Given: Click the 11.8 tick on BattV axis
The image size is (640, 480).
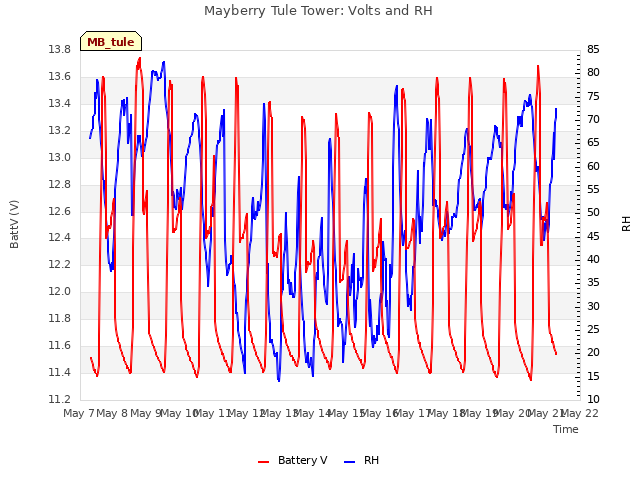Looking at the screenshot, I should tap(59, 318).
